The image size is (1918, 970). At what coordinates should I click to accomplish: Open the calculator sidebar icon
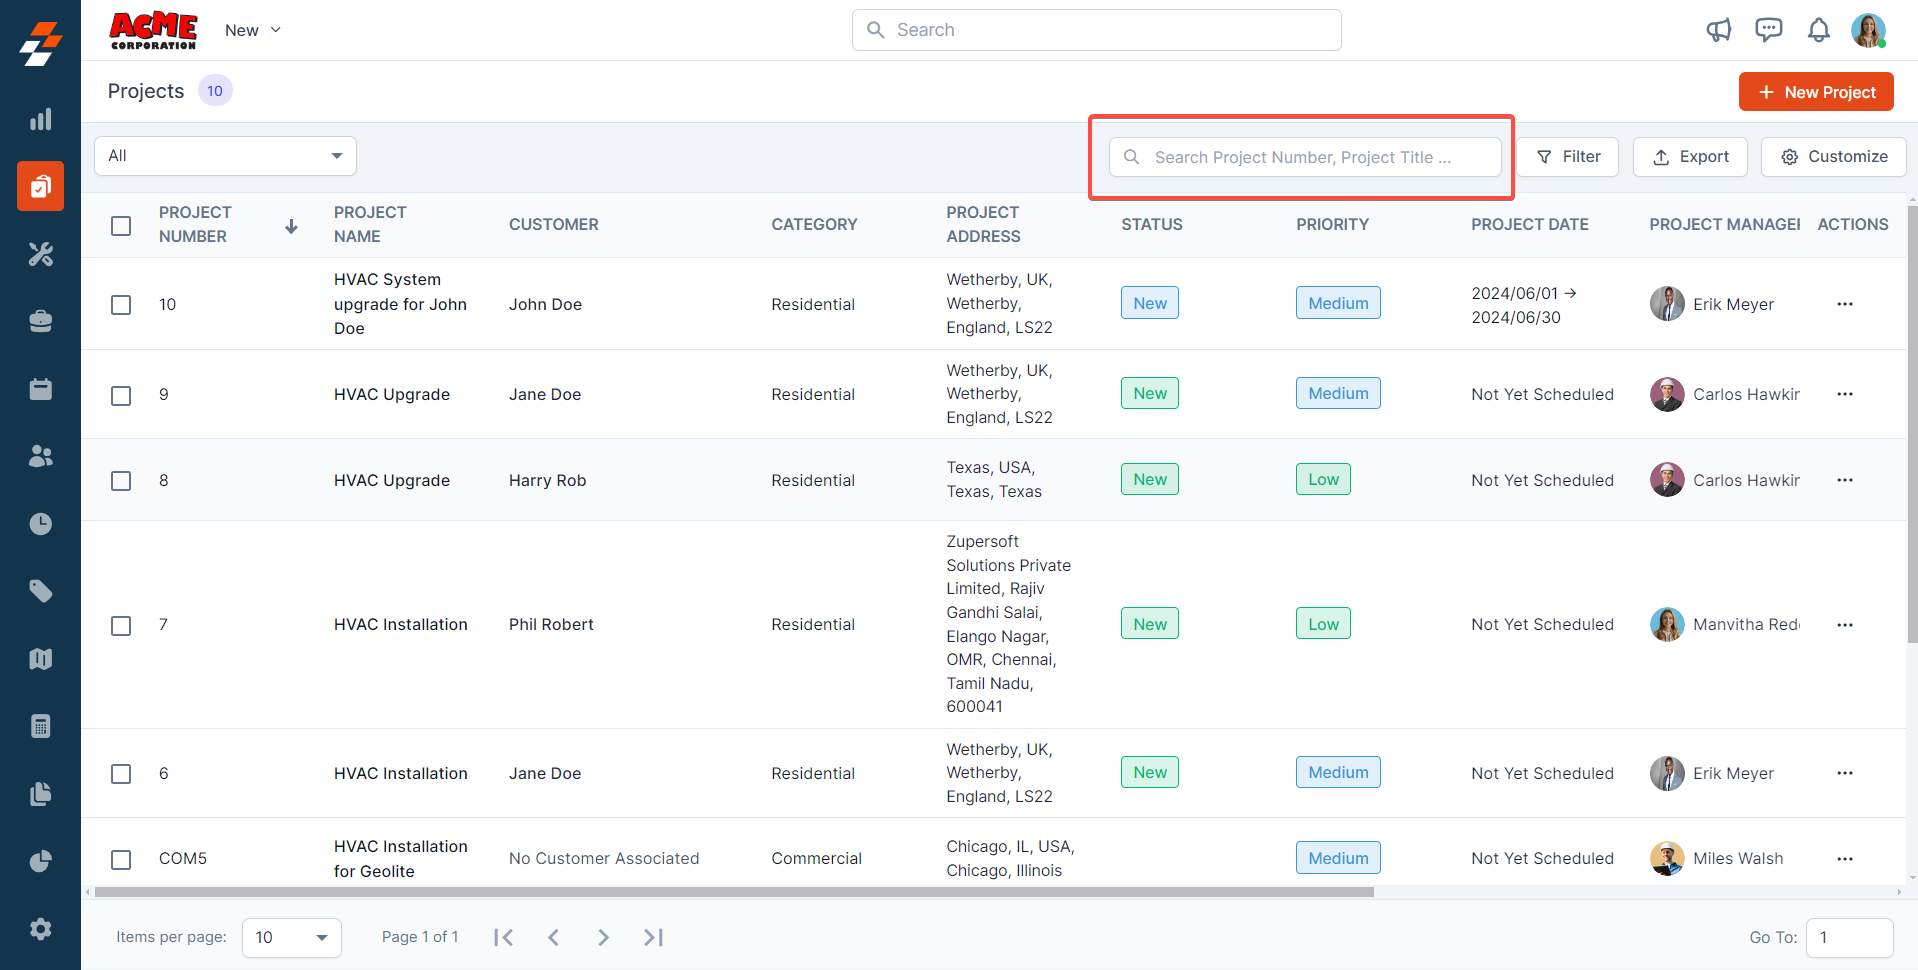[40, 726]
